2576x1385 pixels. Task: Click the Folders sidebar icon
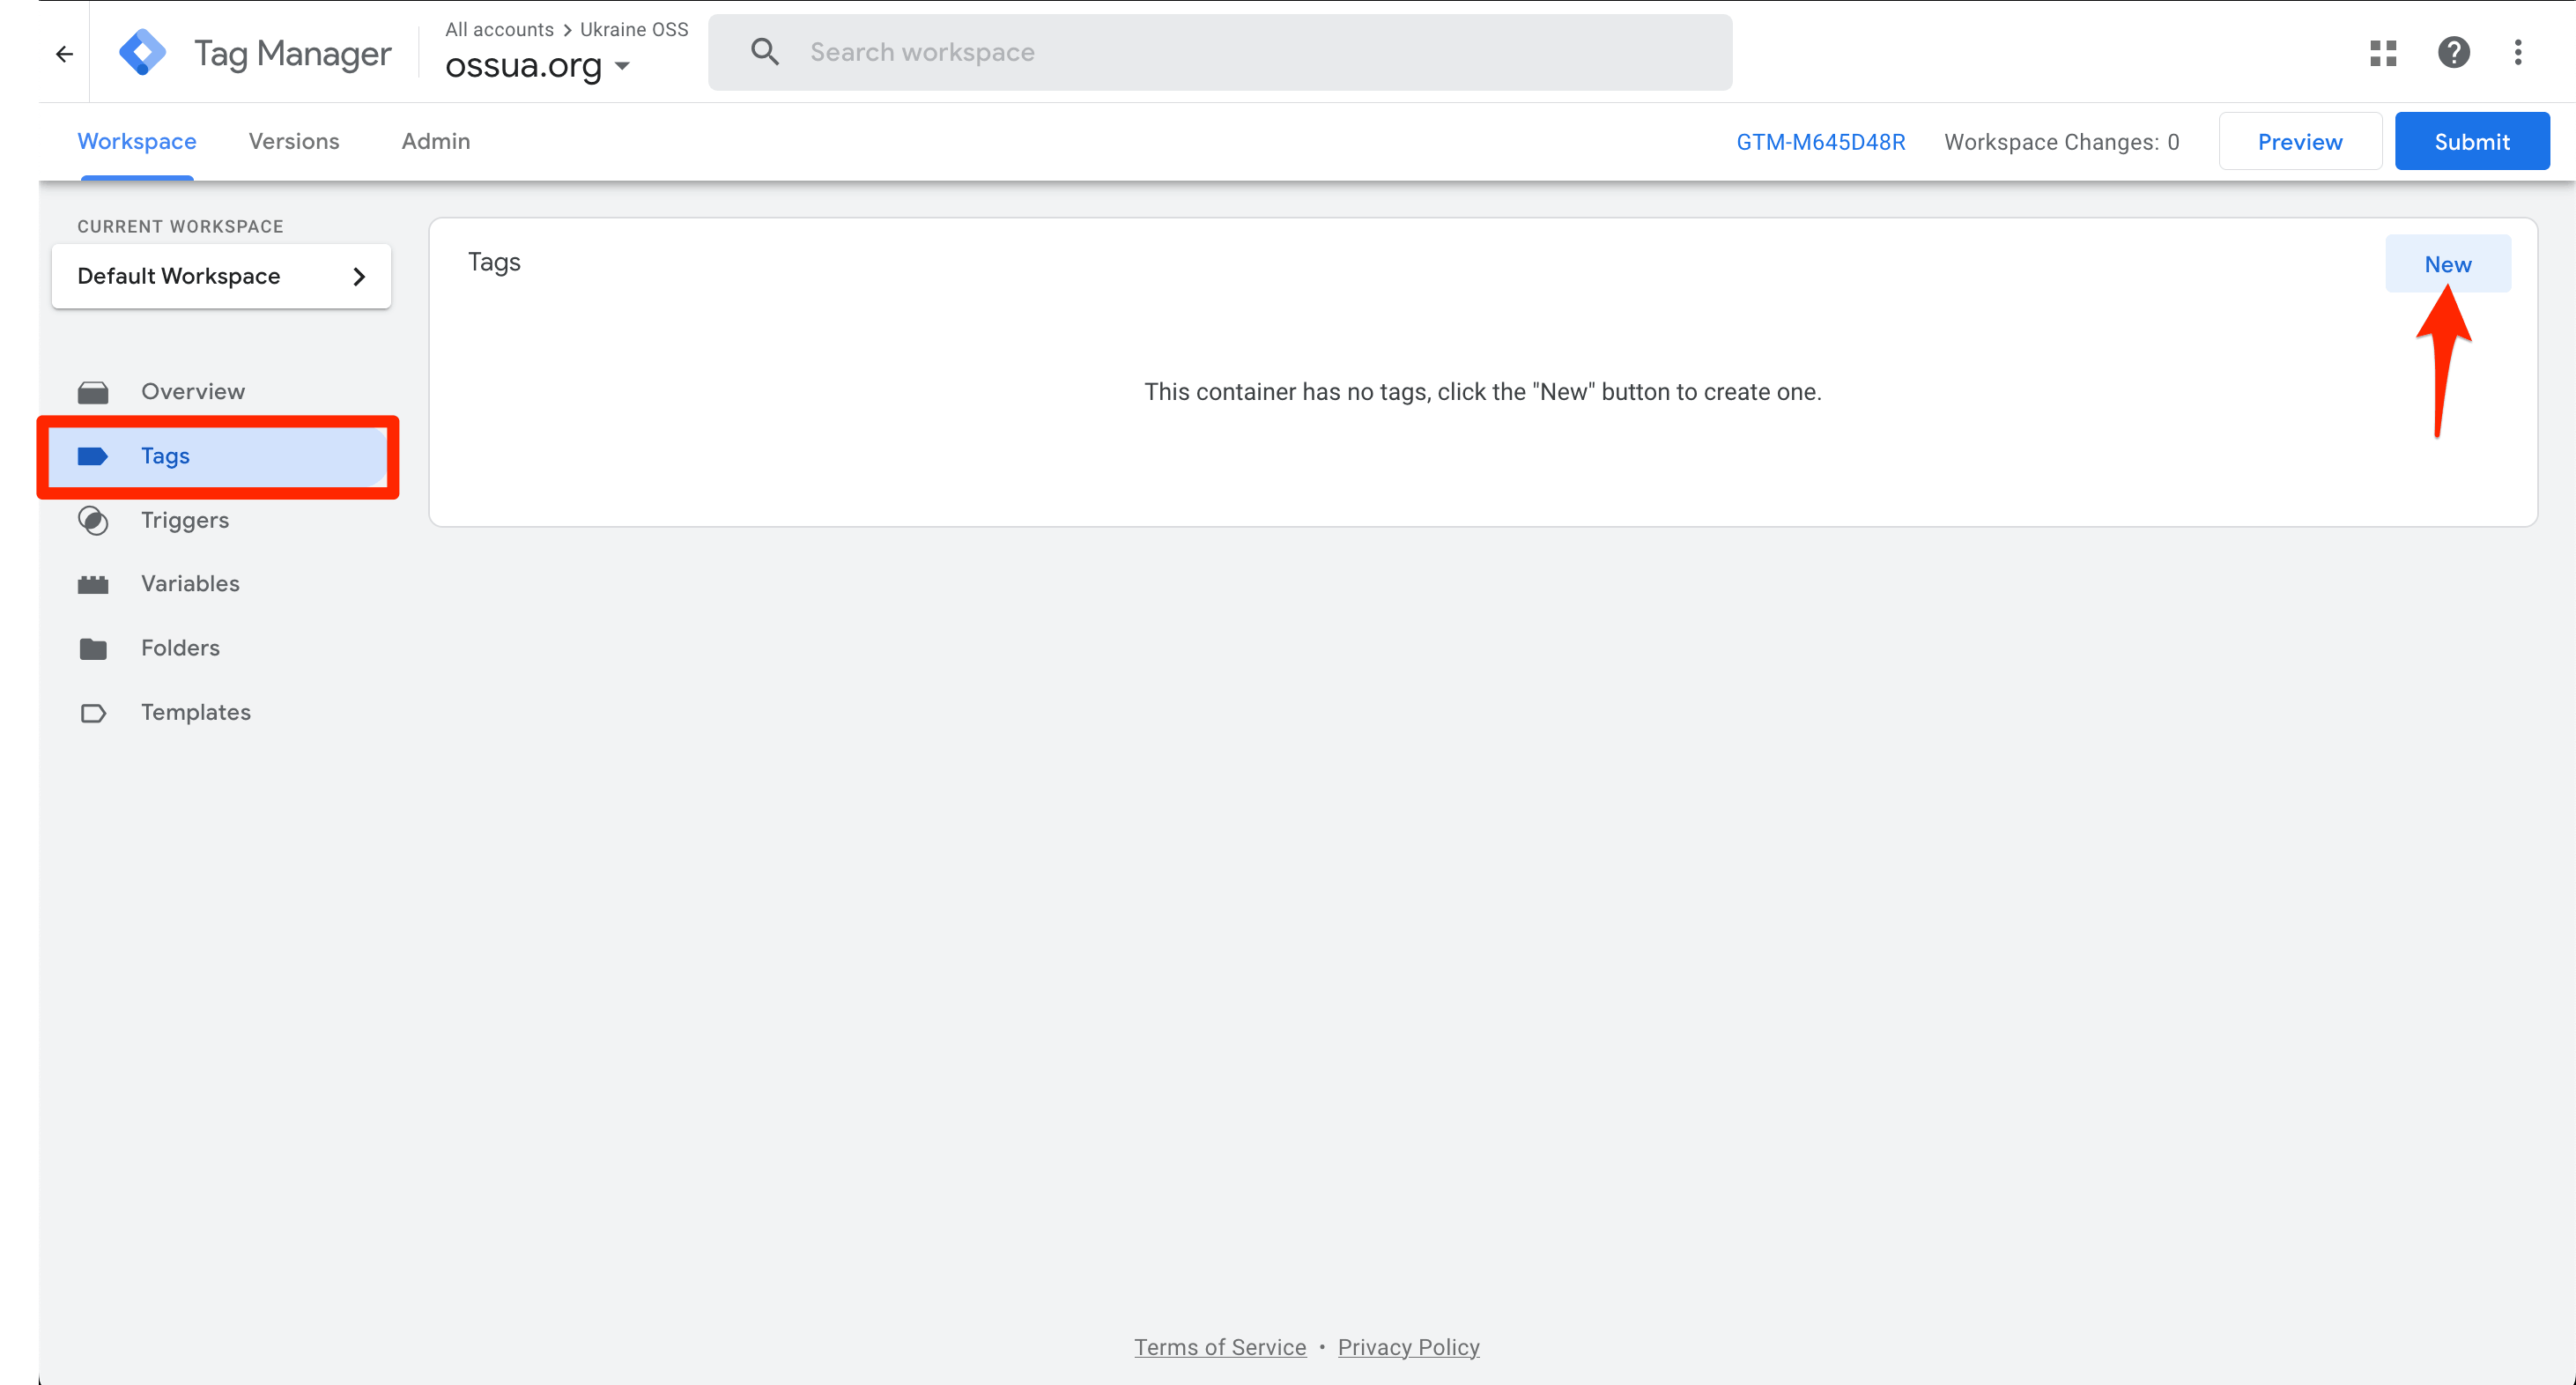[93, 649]
